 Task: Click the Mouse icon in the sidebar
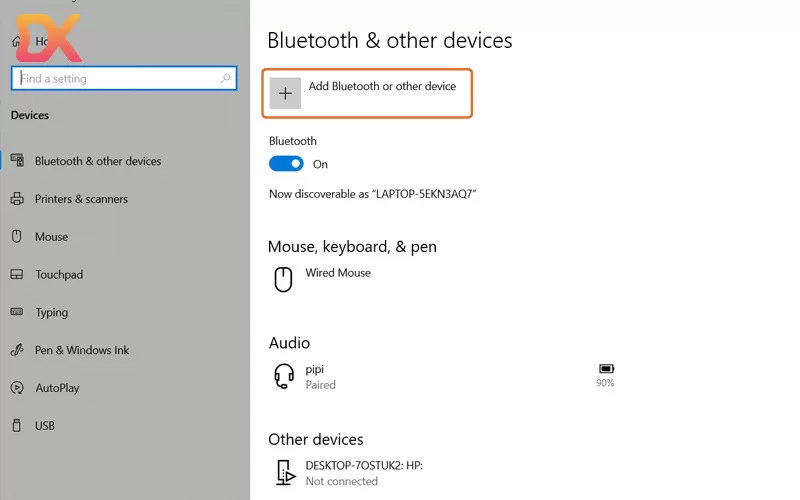17,236
